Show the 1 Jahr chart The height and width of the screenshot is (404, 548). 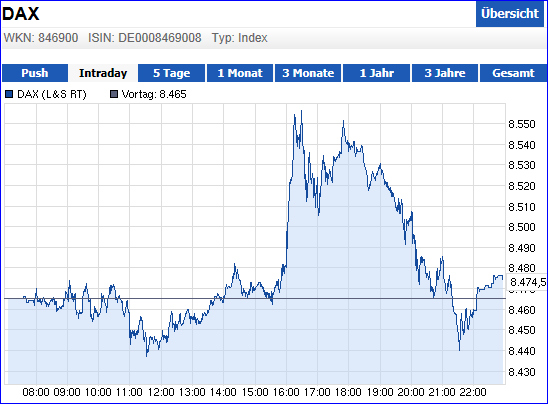pos(376,73)
